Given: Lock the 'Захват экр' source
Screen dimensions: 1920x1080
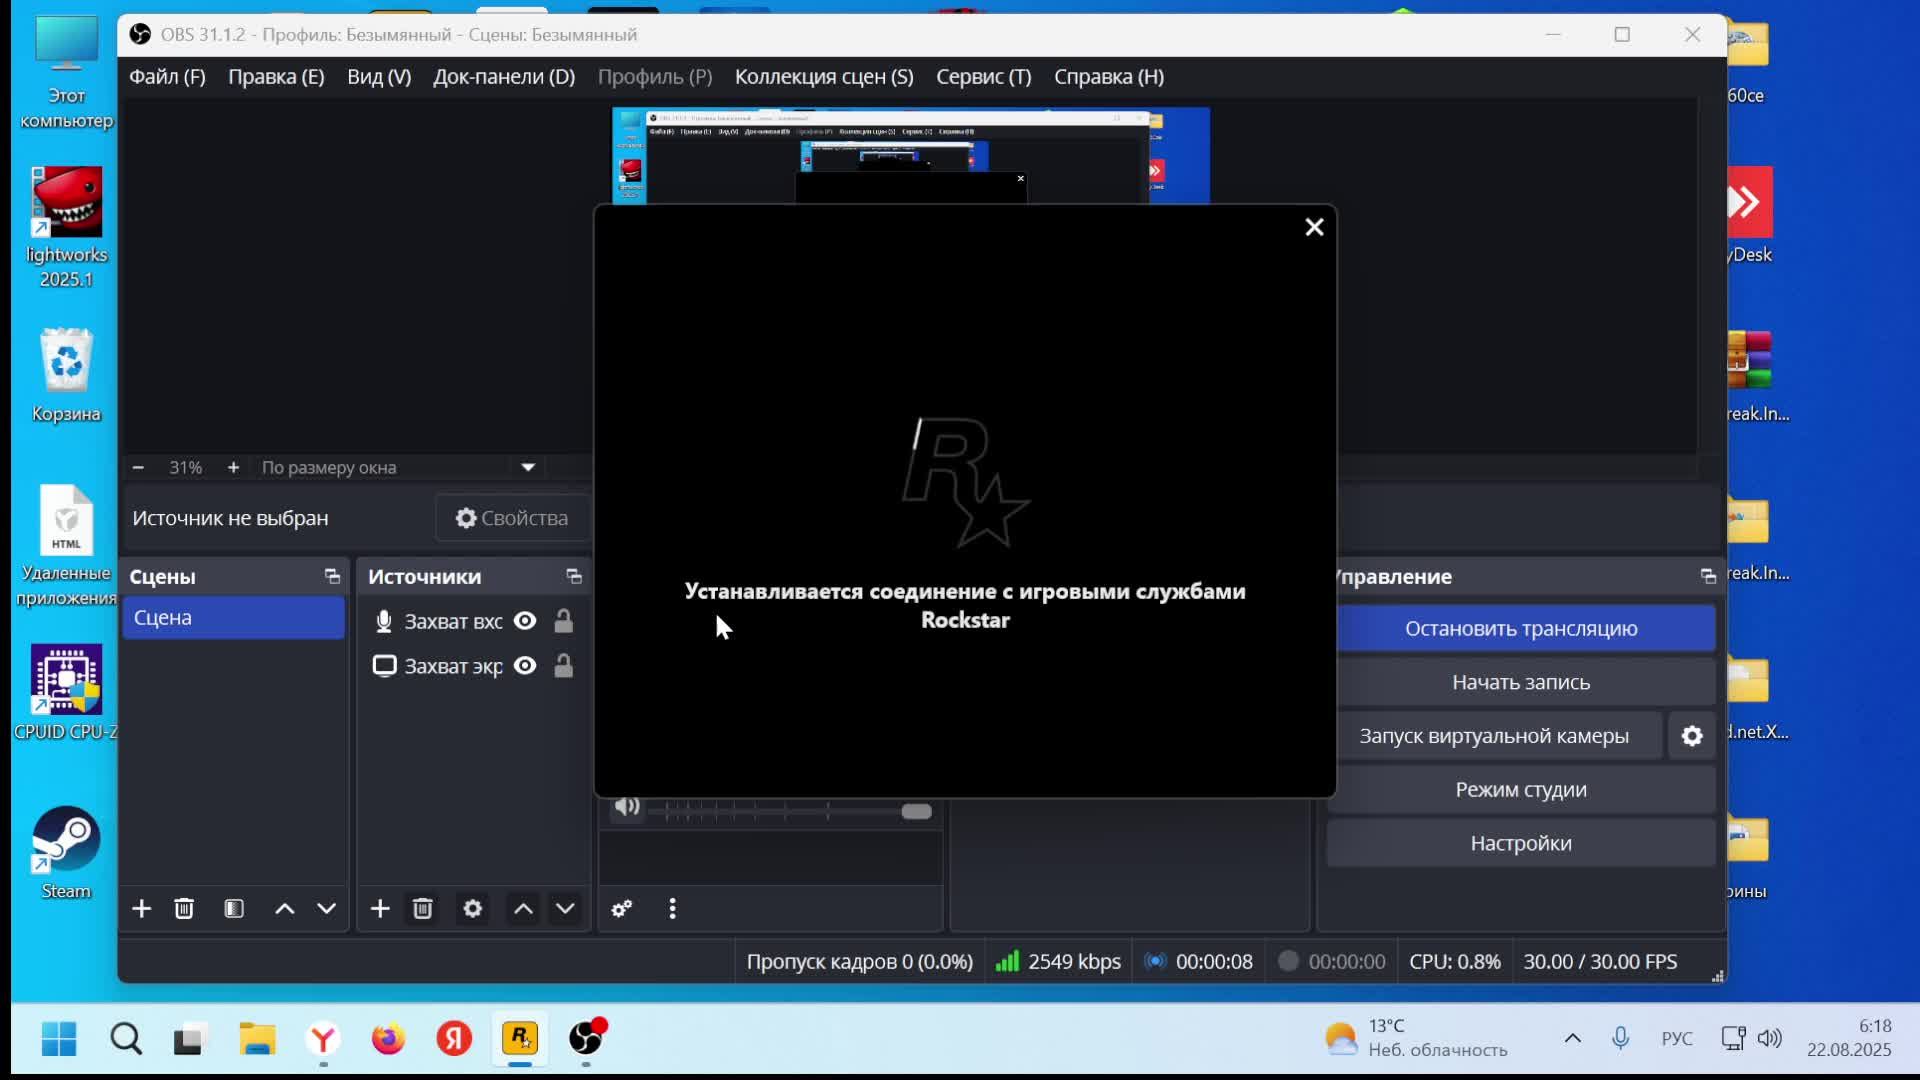Looking at the screenshot, I should 564,666.
